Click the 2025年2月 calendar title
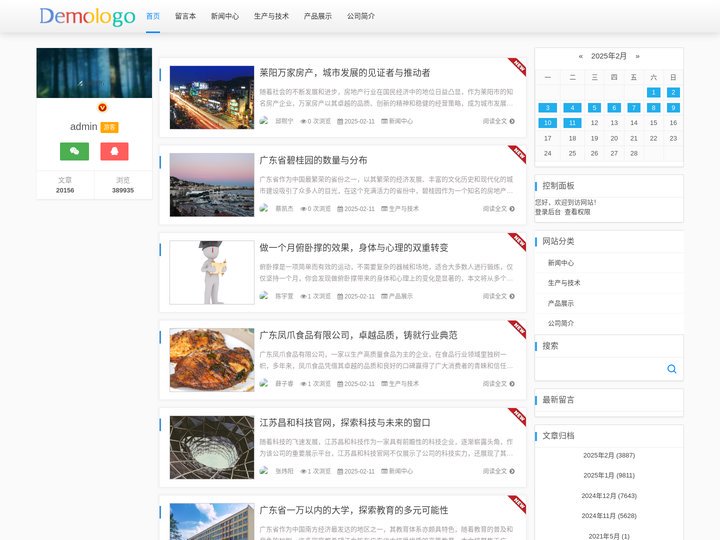Image resolution: width=720 pixels, height=540 pixels. pos(609,56)
